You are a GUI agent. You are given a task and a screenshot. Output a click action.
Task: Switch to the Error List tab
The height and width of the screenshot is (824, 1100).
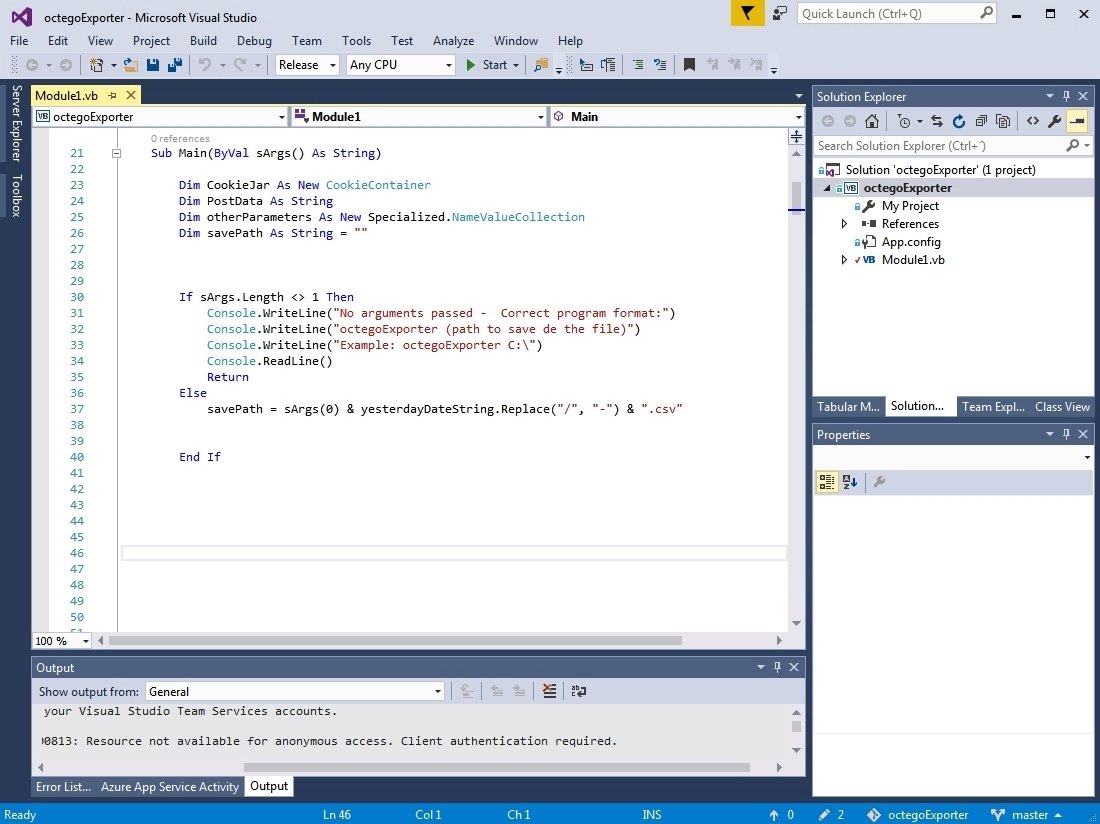coord(63,787)
